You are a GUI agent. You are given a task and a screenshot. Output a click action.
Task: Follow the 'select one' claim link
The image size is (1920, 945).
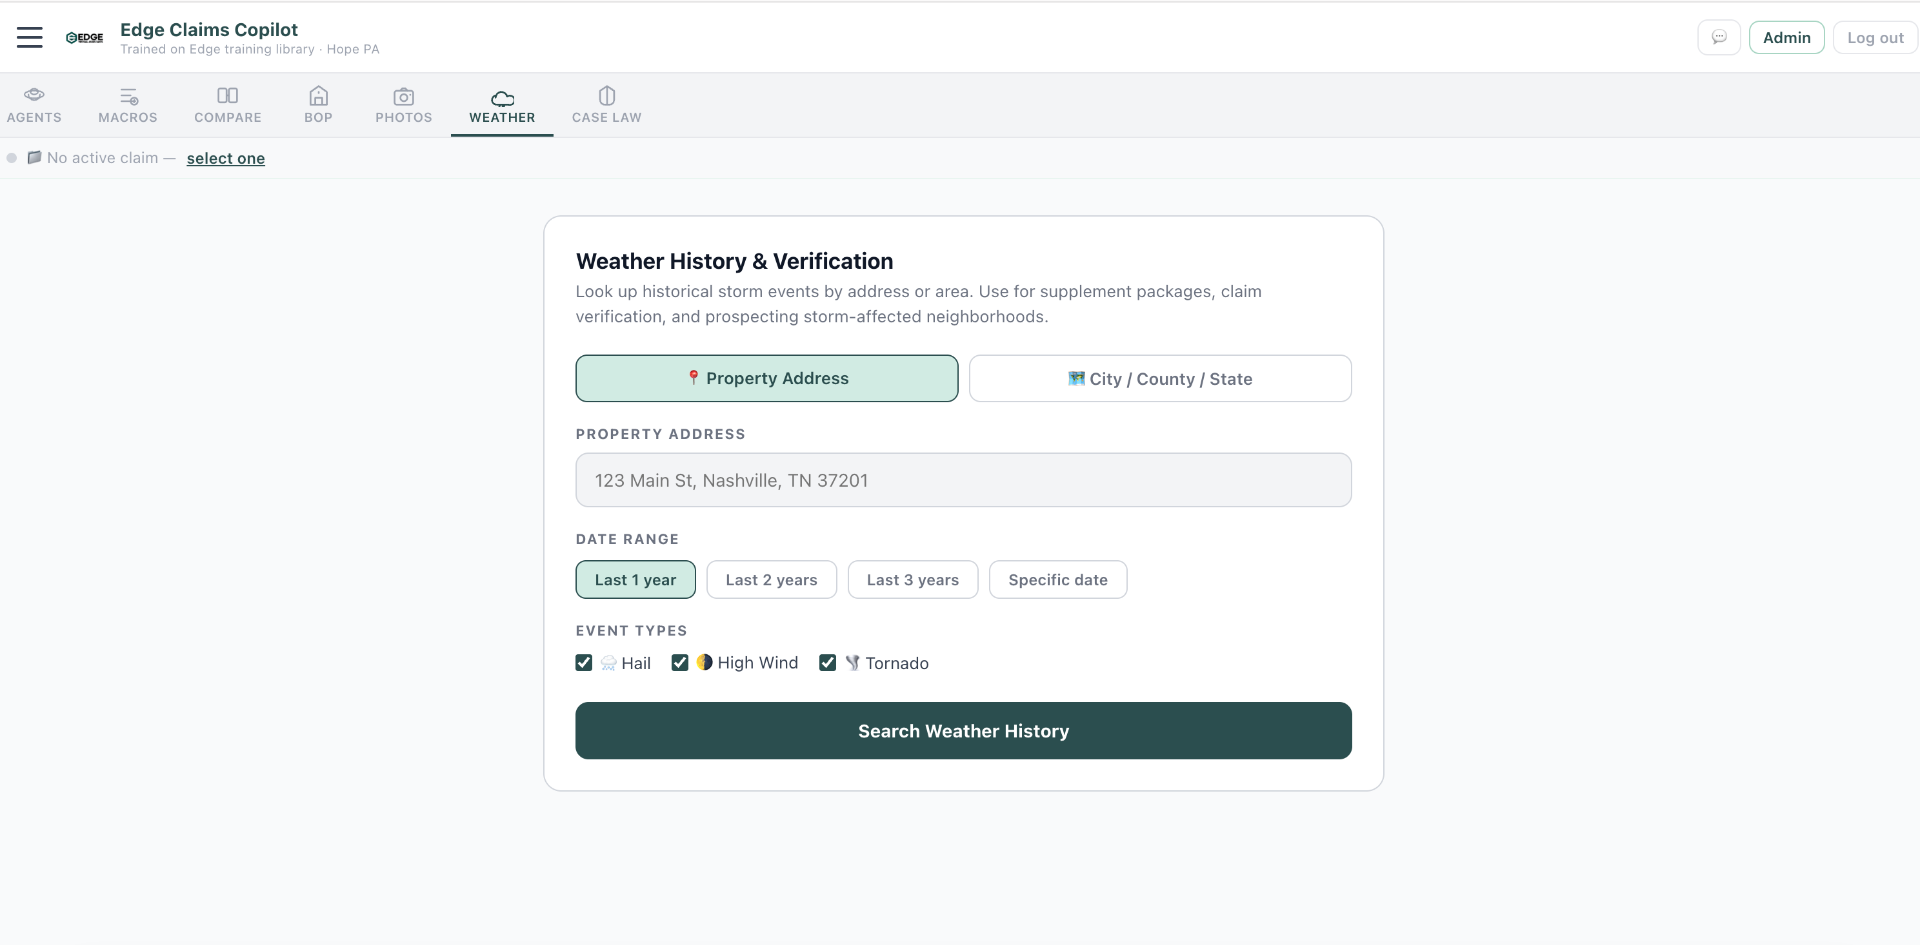(226, 158)
